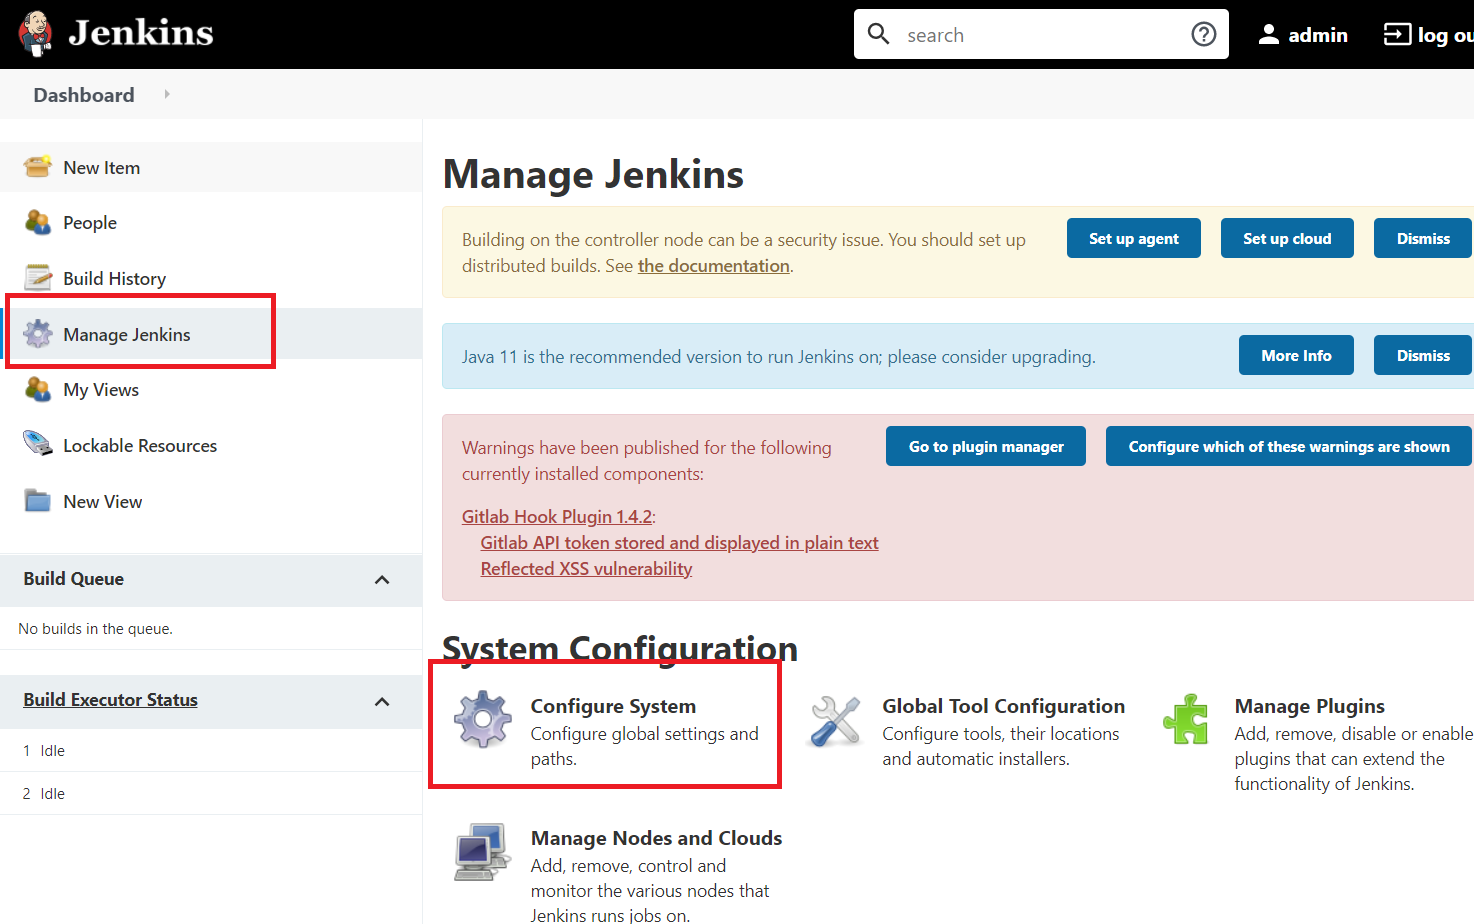Click Configure which of these warnings are shown
The height and width of the screenshot is (924, 1474).
coord(1289,446)
